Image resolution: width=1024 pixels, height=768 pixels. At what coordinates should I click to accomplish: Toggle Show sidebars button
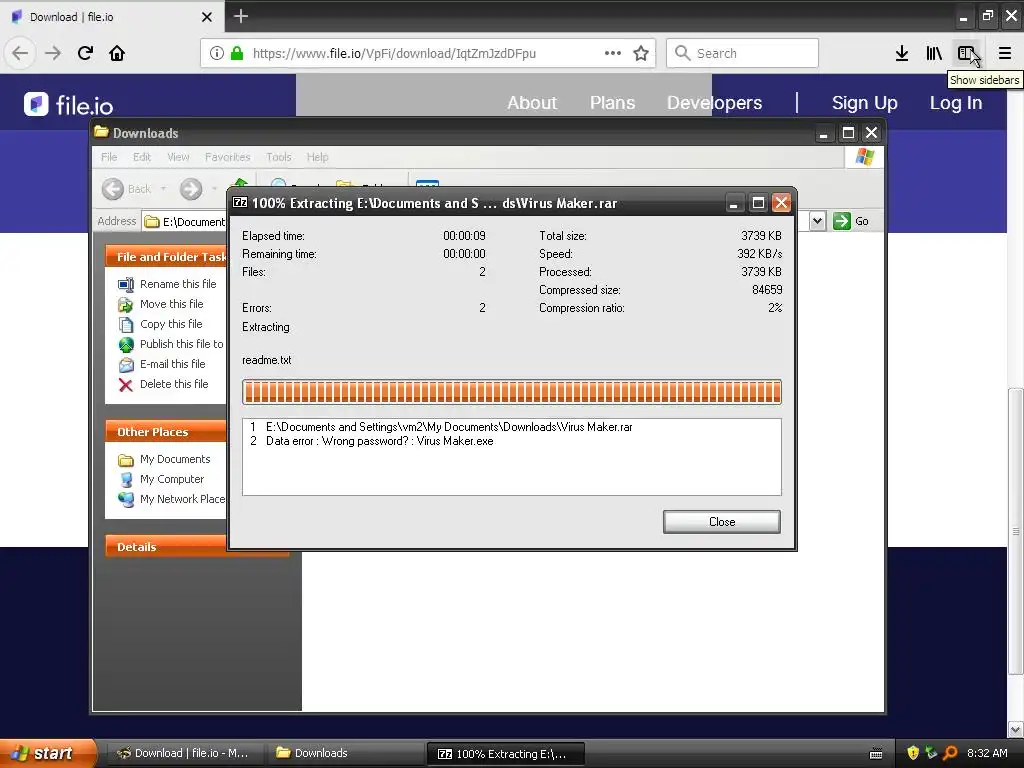[966, 54]
